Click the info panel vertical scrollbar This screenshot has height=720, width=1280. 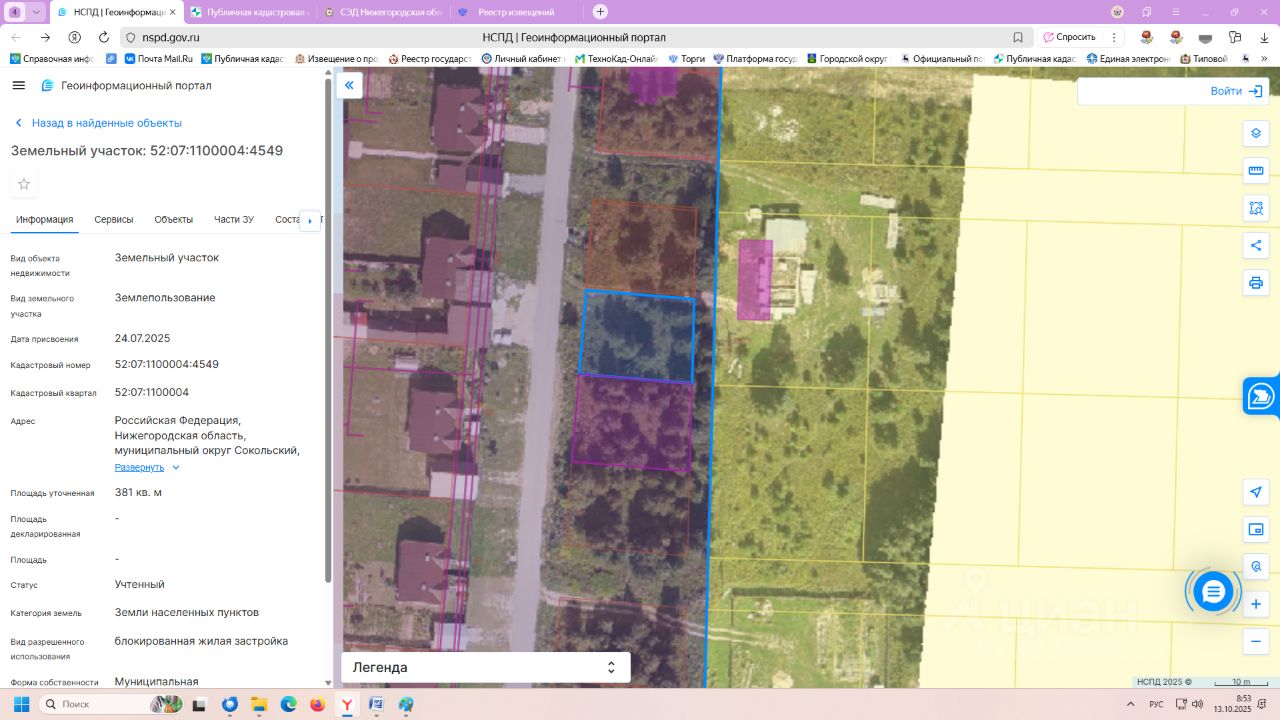click(x=328, y=330)
